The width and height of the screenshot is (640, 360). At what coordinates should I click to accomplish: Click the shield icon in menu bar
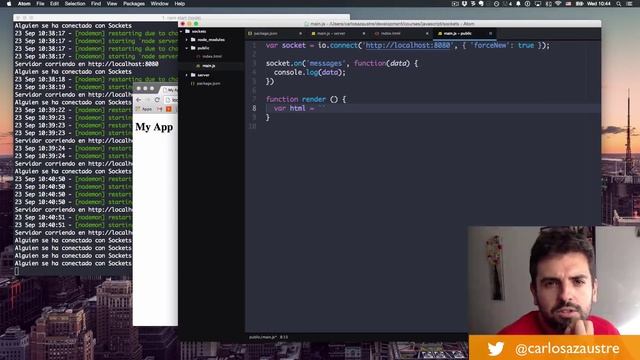464,4
